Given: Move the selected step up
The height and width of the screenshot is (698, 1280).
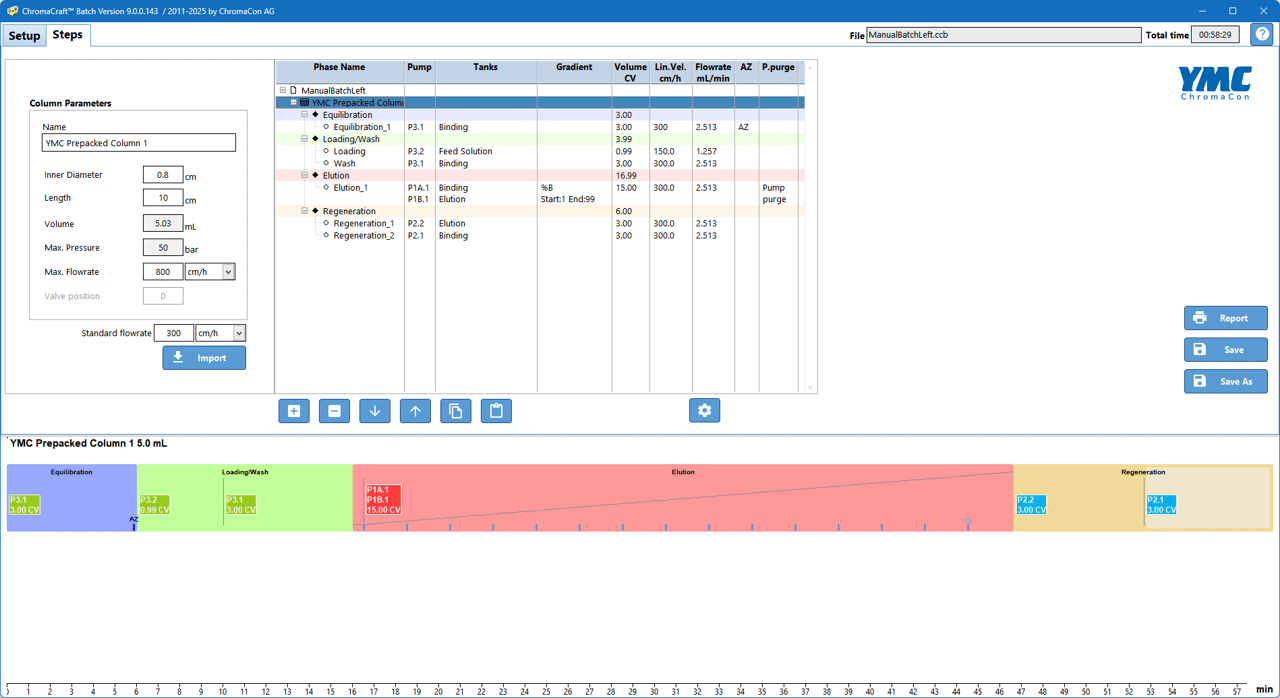Looking at the screenshot, I should [x=415, y=411].
